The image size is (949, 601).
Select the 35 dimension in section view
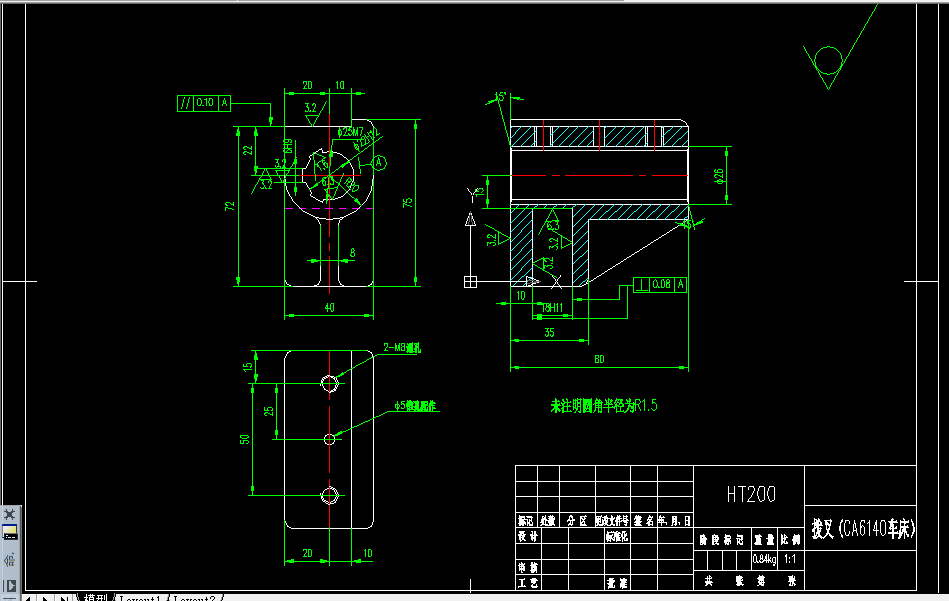[549, 332]
